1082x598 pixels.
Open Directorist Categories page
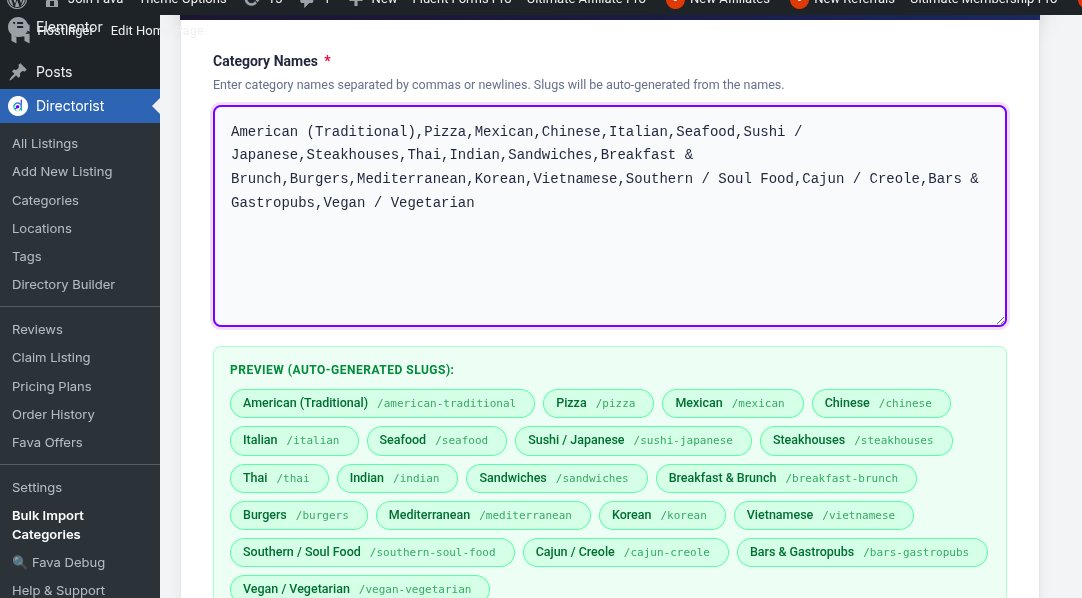tap(46, 201)
